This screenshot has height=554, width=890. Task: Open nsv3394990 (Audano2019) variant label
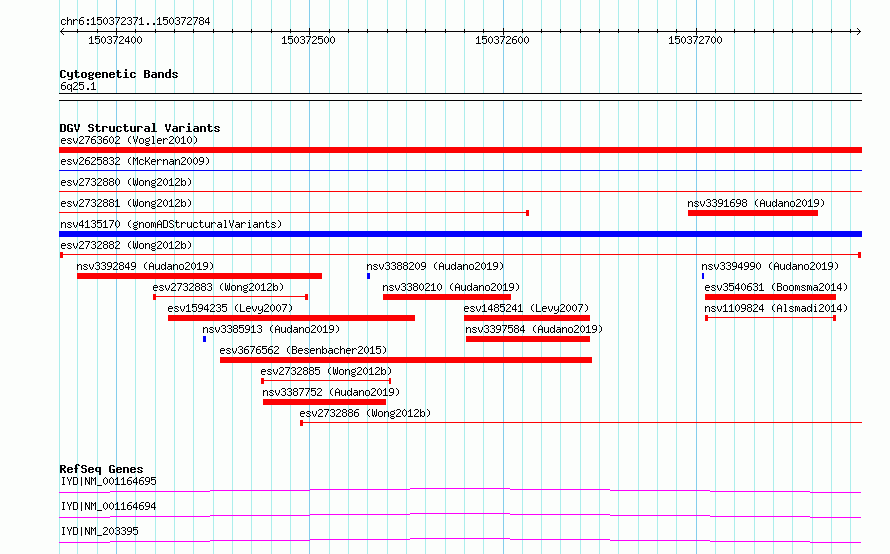770,266
